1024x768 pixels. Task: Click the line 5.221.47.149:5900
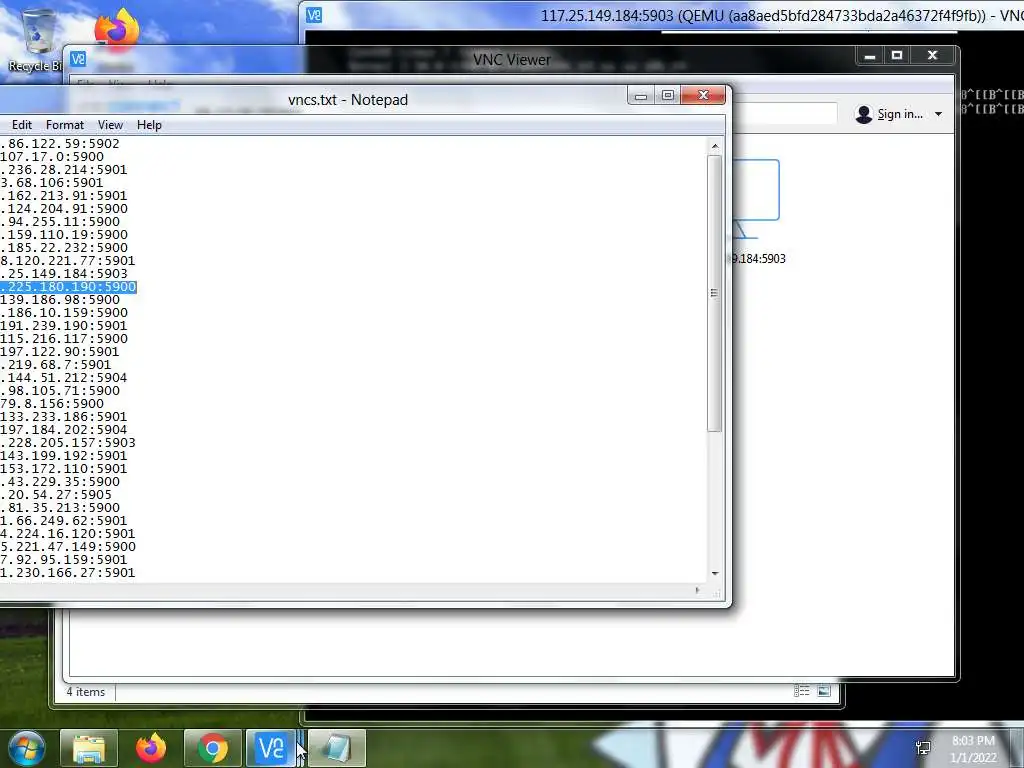(68, 547)
